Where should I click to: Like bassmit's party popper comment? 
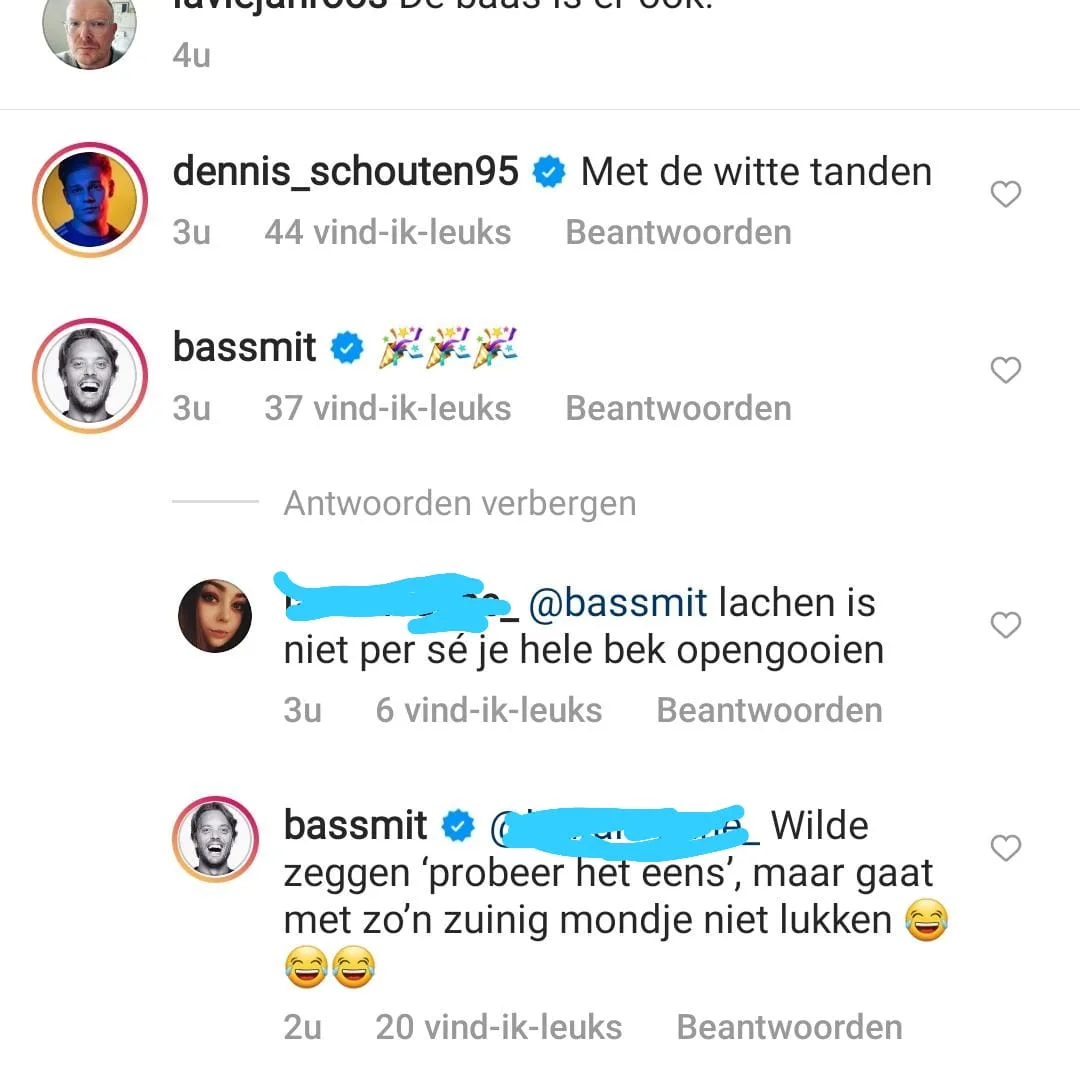(1006, 370)
